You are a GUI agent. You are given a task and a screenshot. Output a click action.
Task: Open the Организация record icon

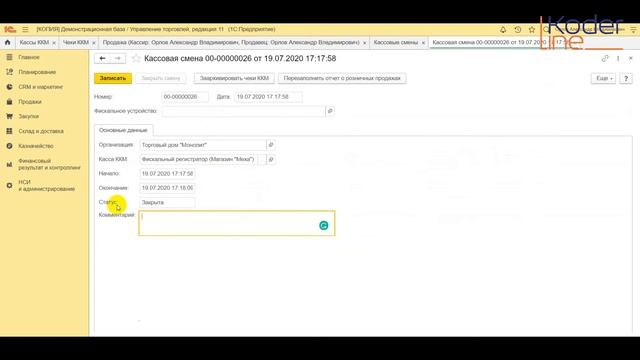click(x=271, y=145)
